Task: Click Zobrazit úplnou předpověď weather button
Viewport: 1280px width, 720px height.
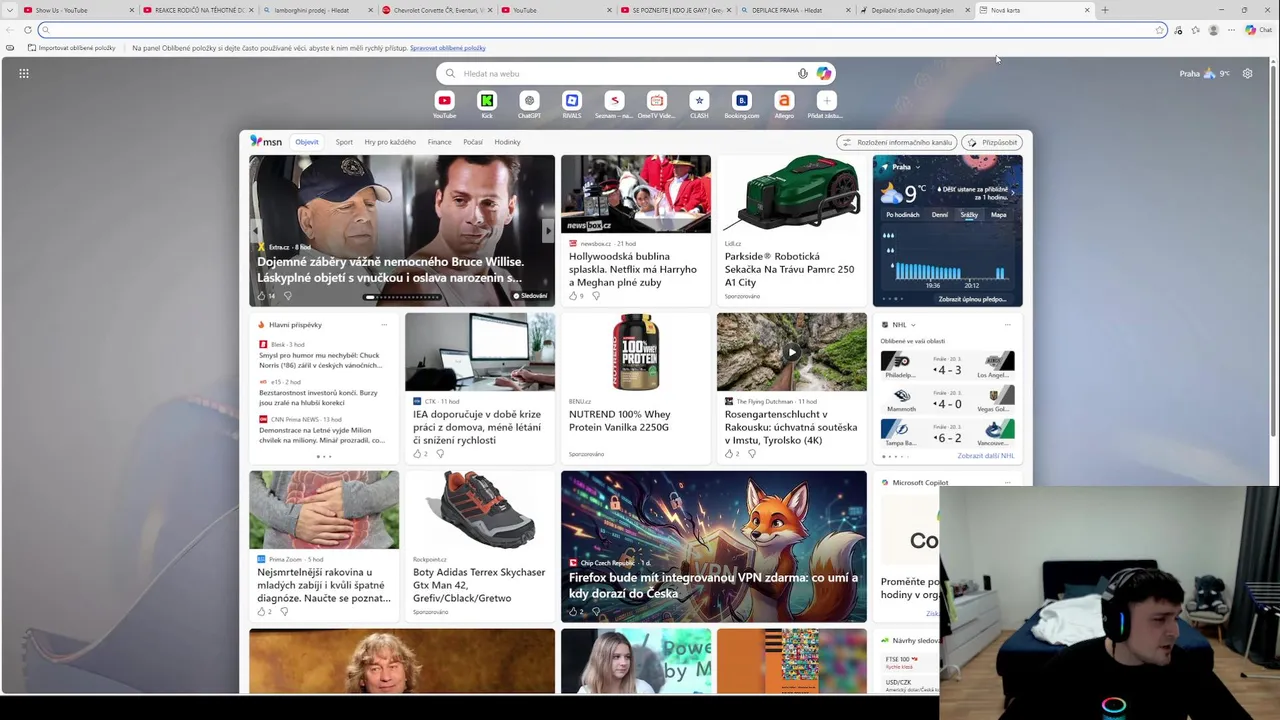Action: pyautogui.click(x=972, y=299)
